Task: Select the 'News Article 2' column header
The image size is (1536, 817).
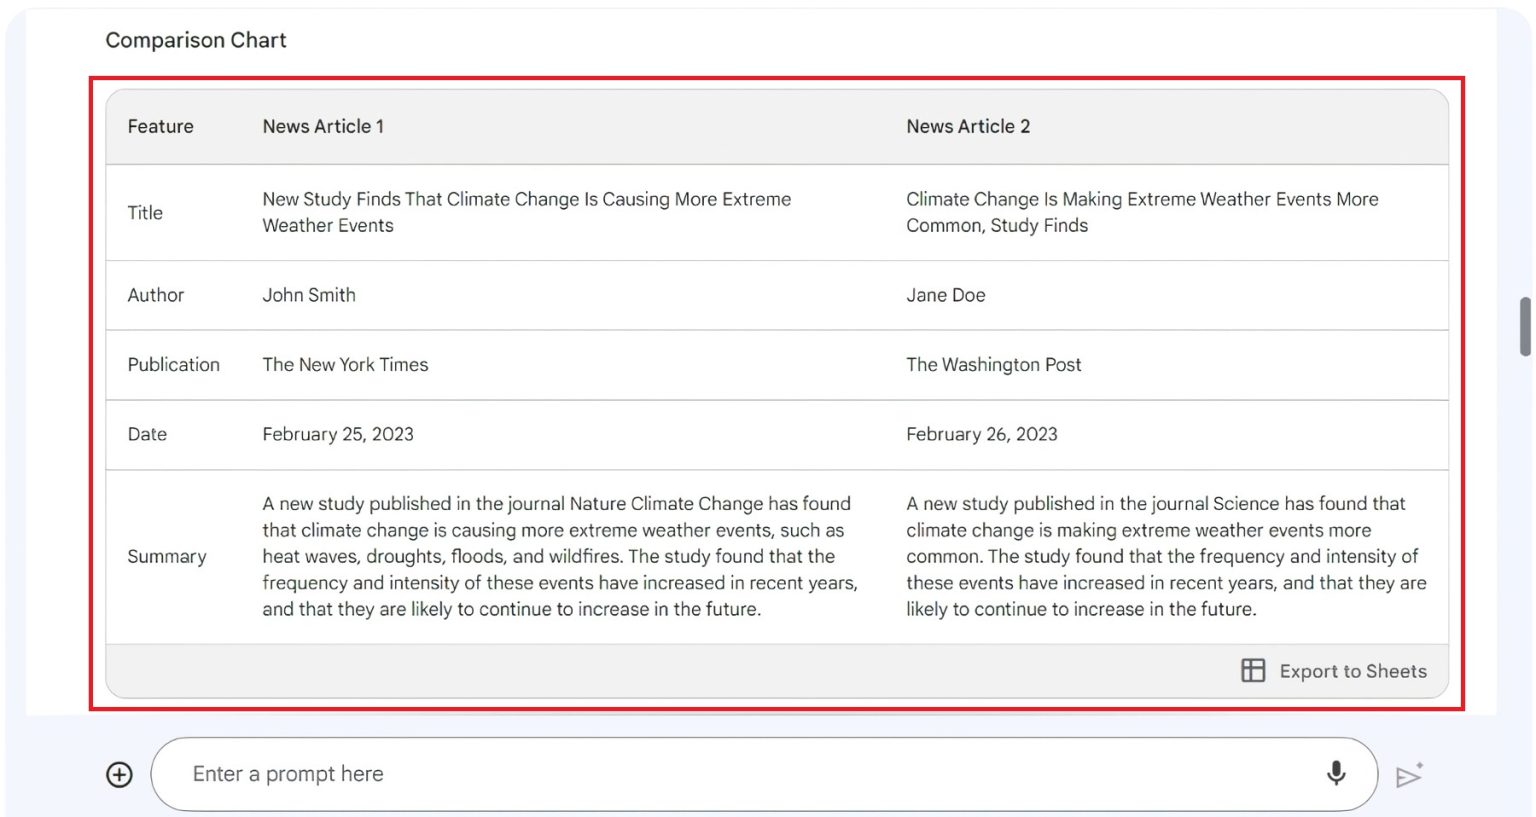Action: pos(967,127)
